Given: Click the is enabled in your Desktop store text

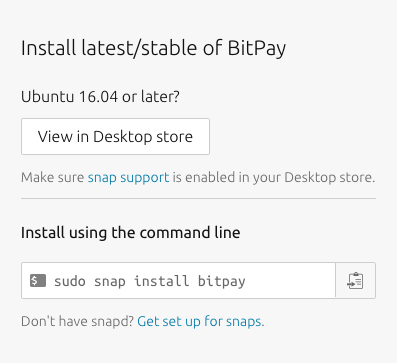Looking at the screenshot, I should coord(274,177).
